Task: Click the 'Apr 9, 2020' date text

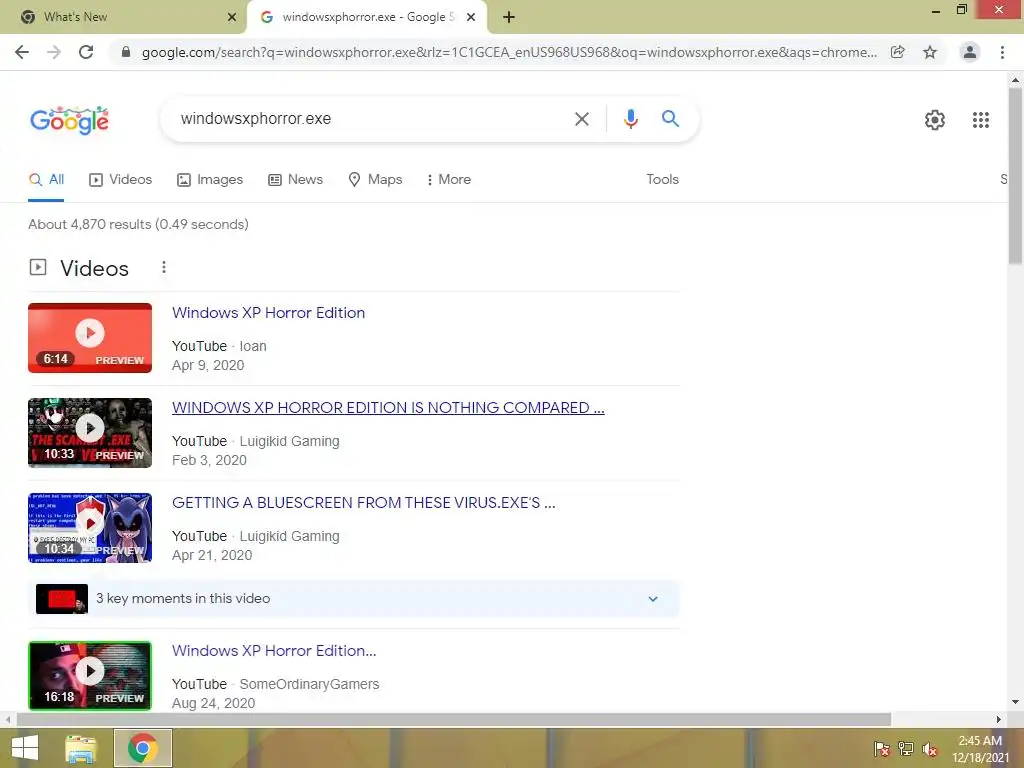Action: coord(208,366)
